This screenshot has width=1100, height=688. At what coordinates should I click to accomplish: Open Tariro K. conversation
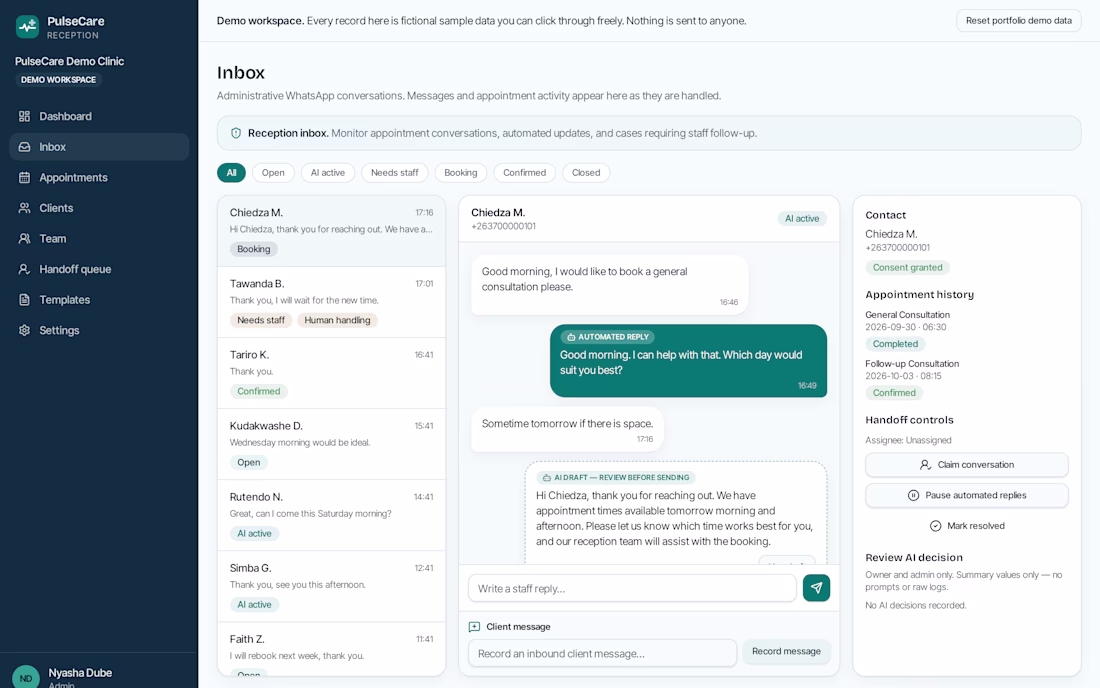tap(331, 373)
